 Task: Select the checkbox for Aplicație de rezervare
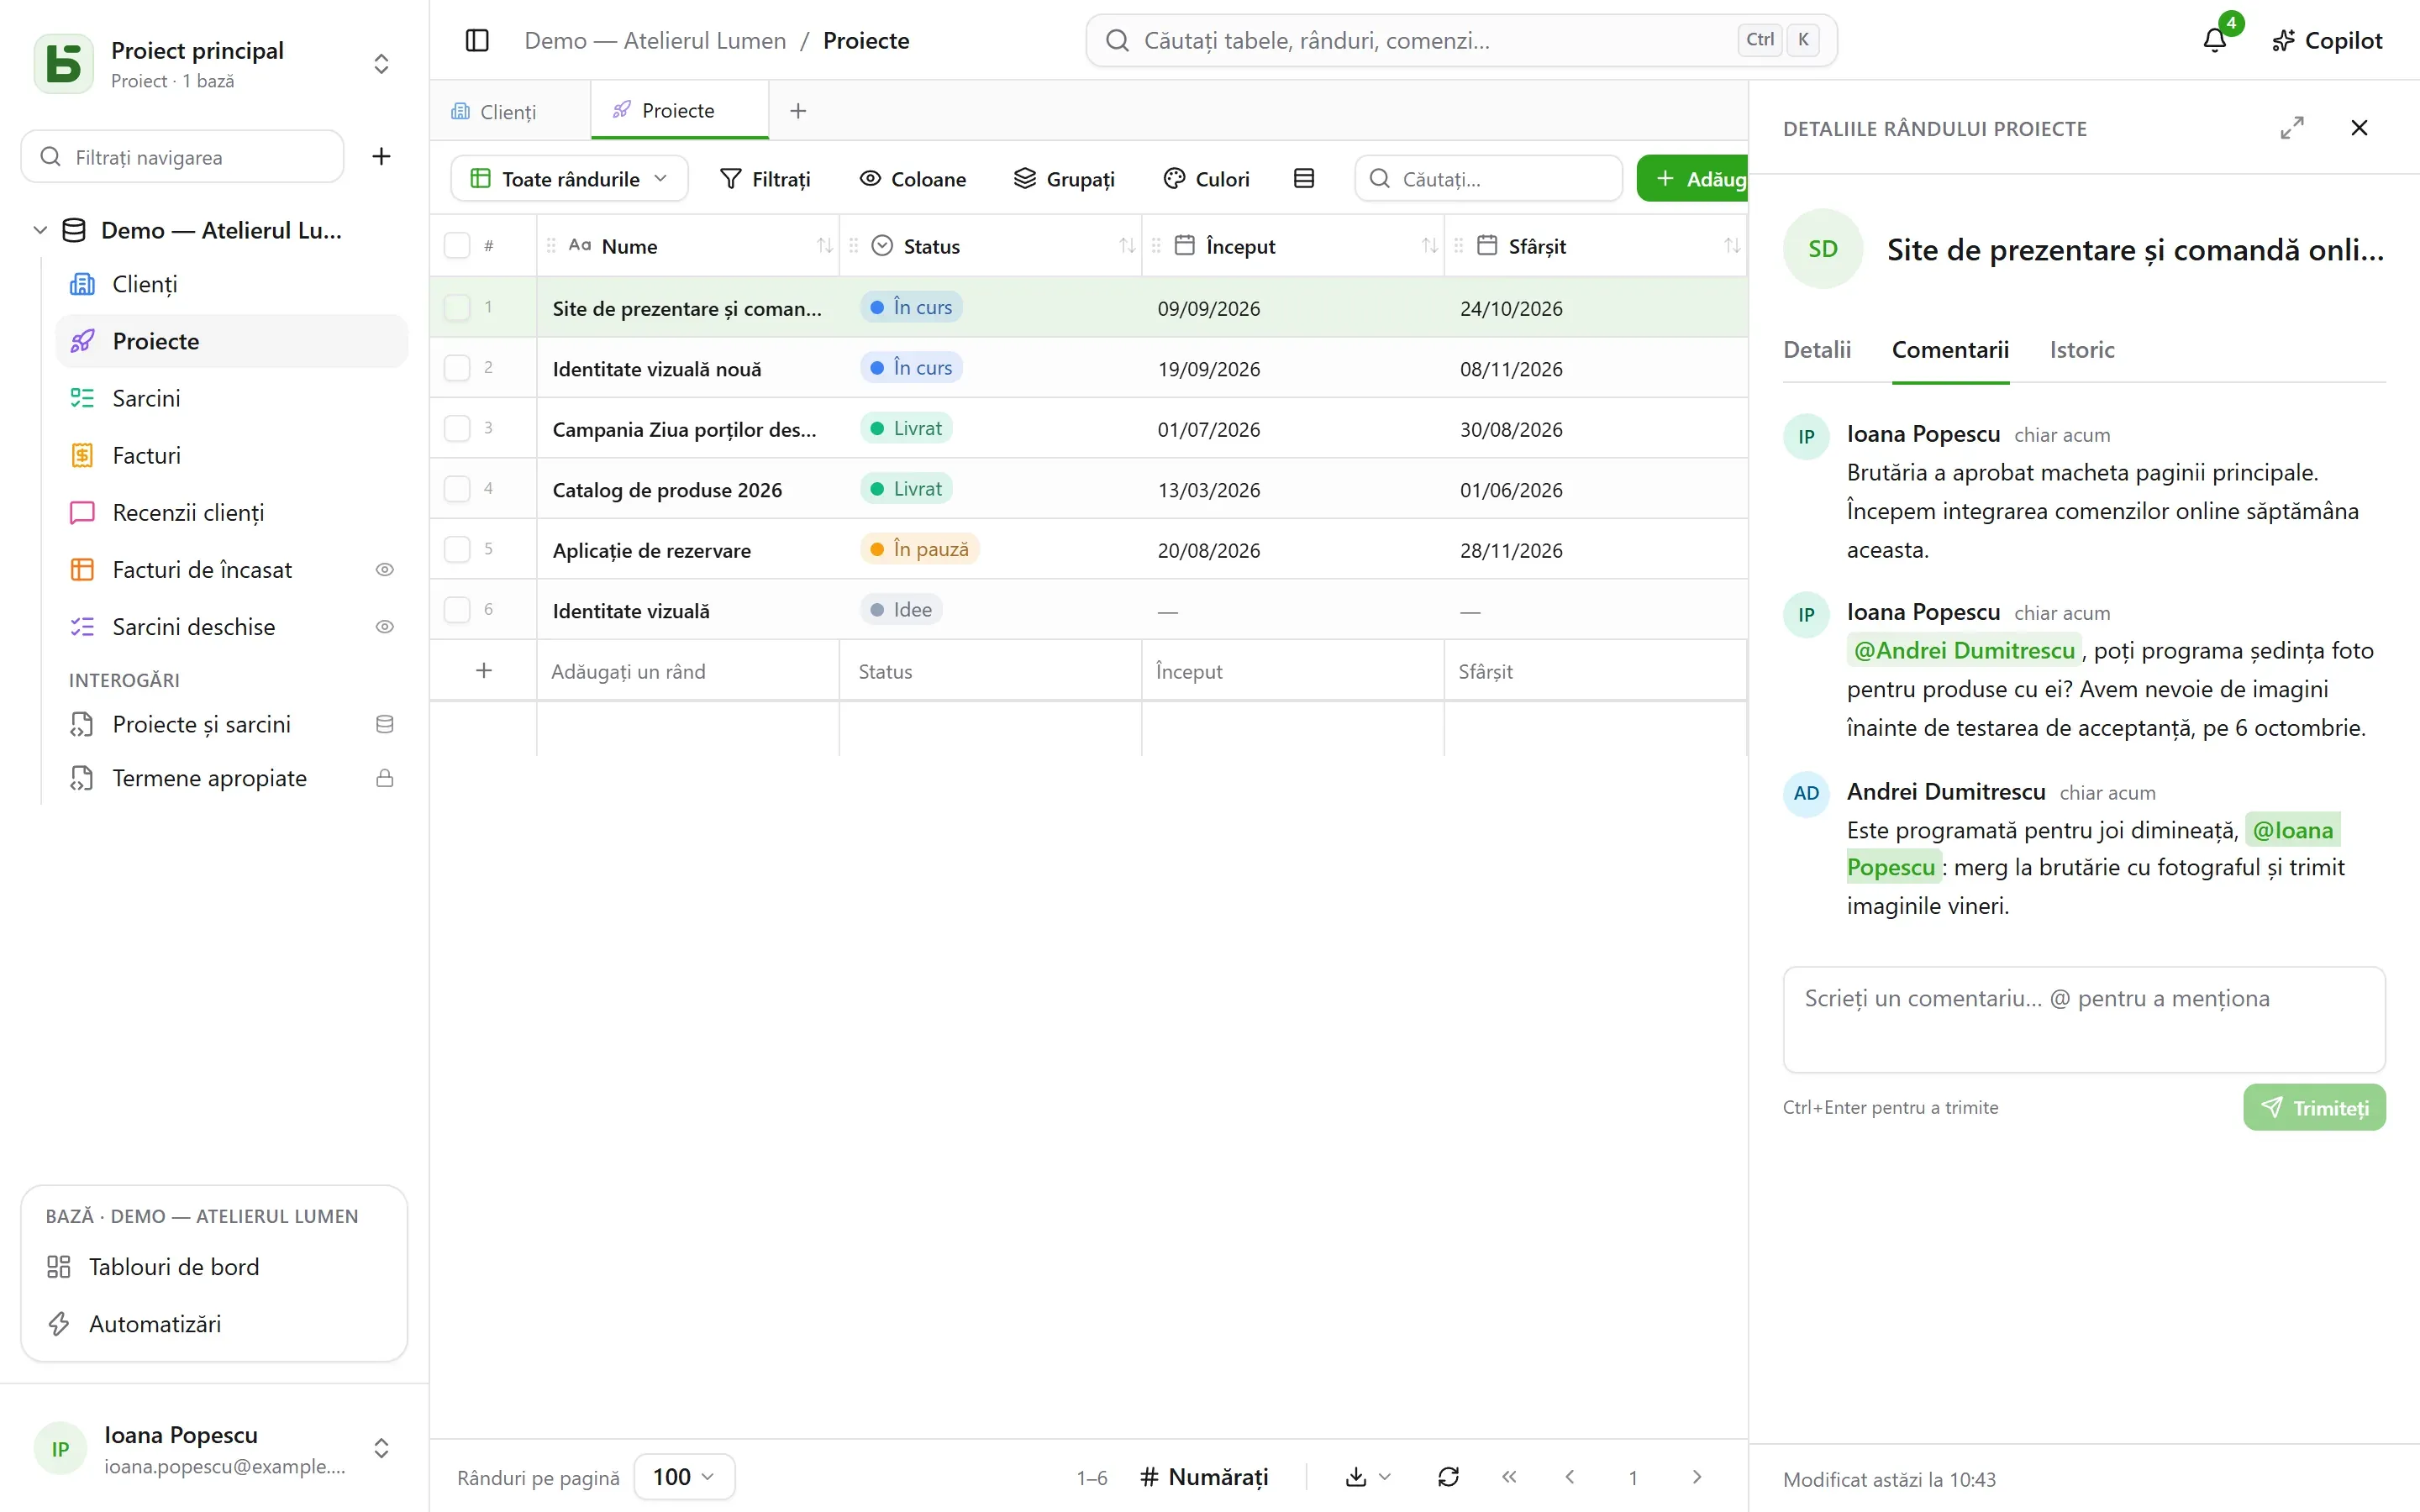(x=457, y=549)
